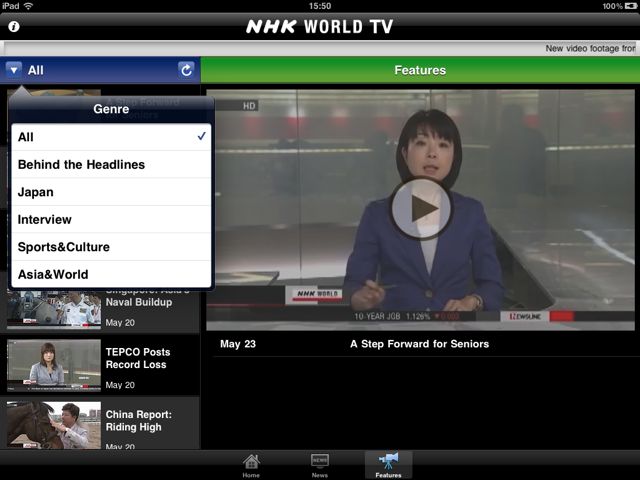Image resolution: width=640 pixels, height=480 pixels.
Task: Open TEPCO Posts Record Loss thumbnail
Action: (x=54, y=365)
